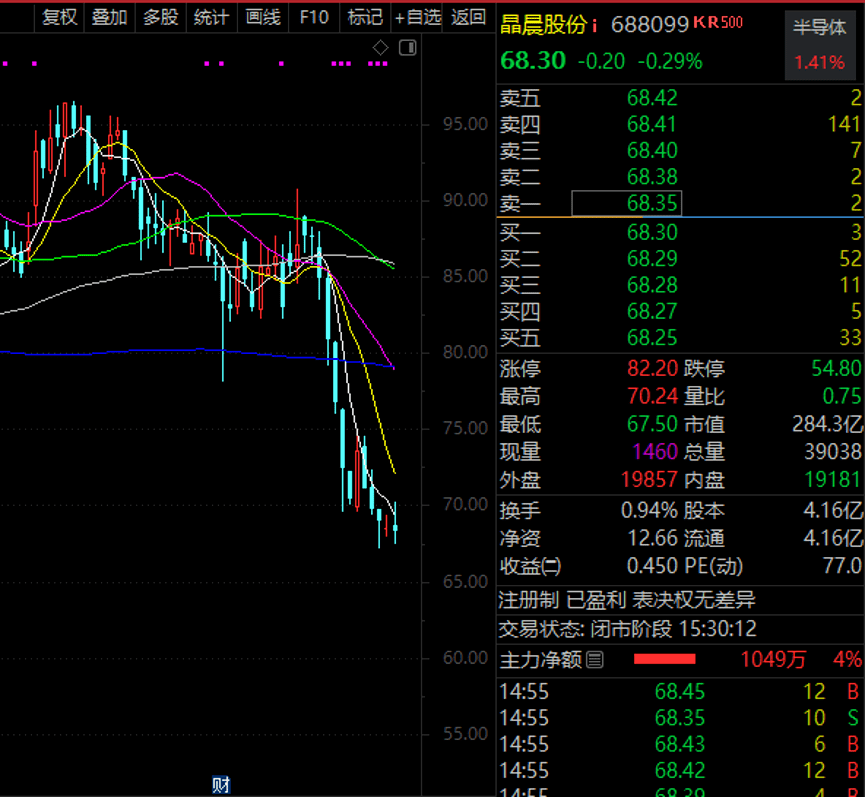Click 95.00 label on price axis
Image resolution: width=866 pixels, height=797 pixels.
coord(465,124)
